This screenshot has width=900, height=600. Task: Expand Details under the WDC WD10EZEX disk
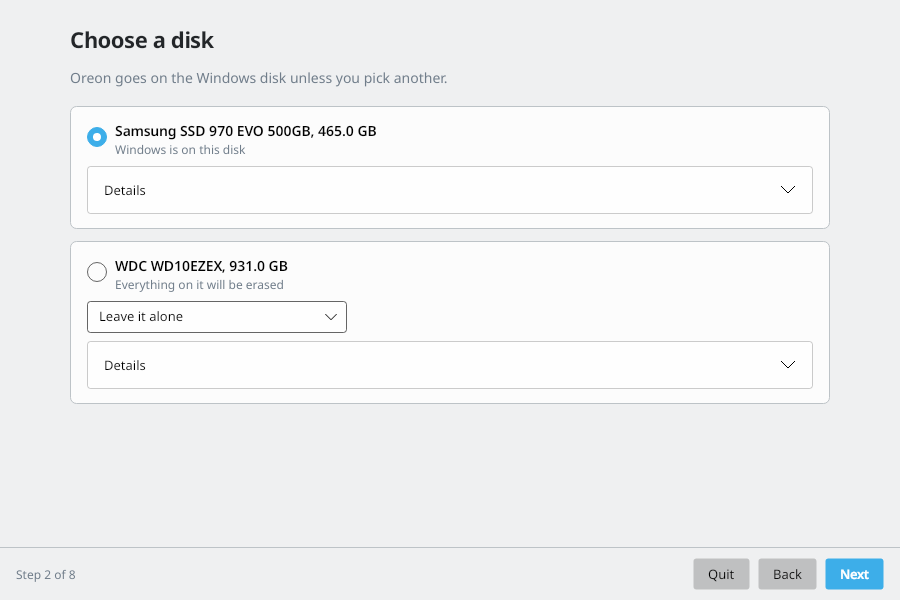449,365
